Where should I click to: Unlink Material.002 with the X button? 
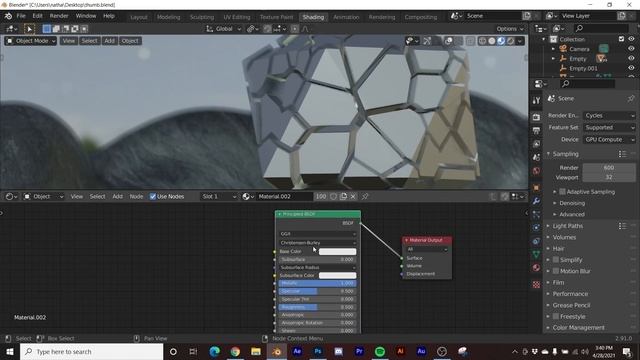[353, 197]
